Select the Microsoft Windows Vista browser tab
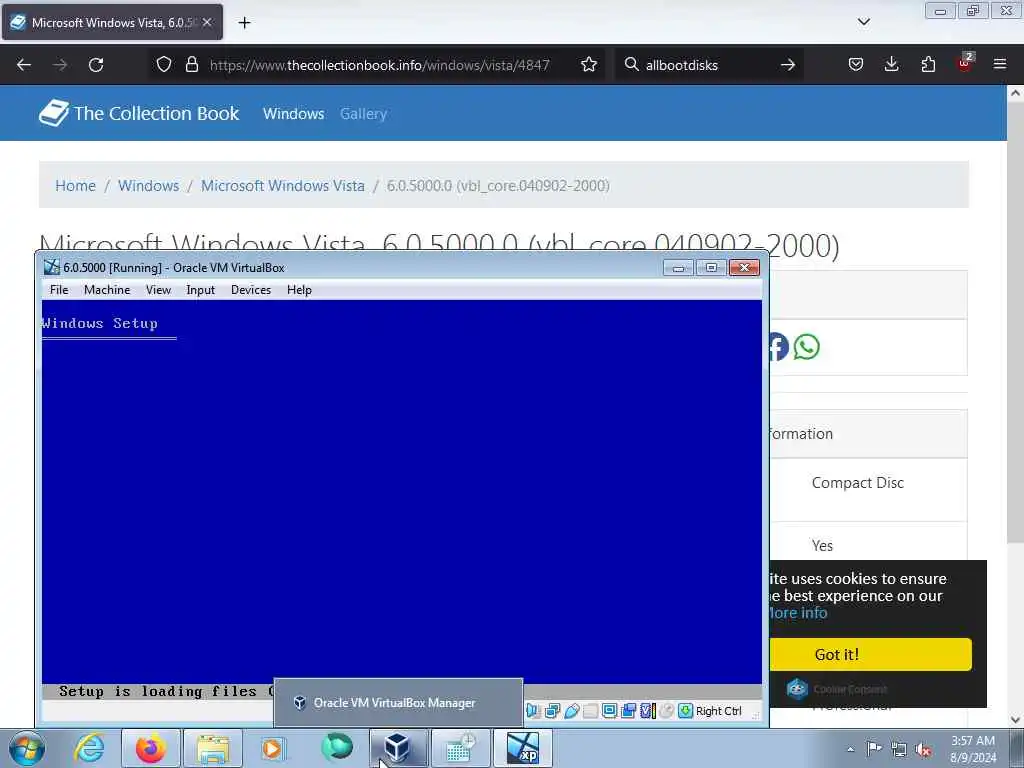 coord(112,22)
